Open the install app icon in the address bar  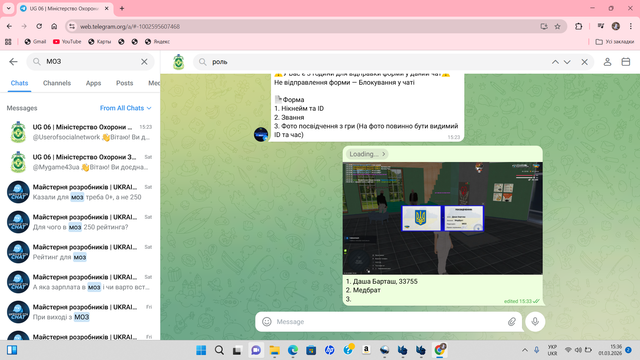coord(544,27)
